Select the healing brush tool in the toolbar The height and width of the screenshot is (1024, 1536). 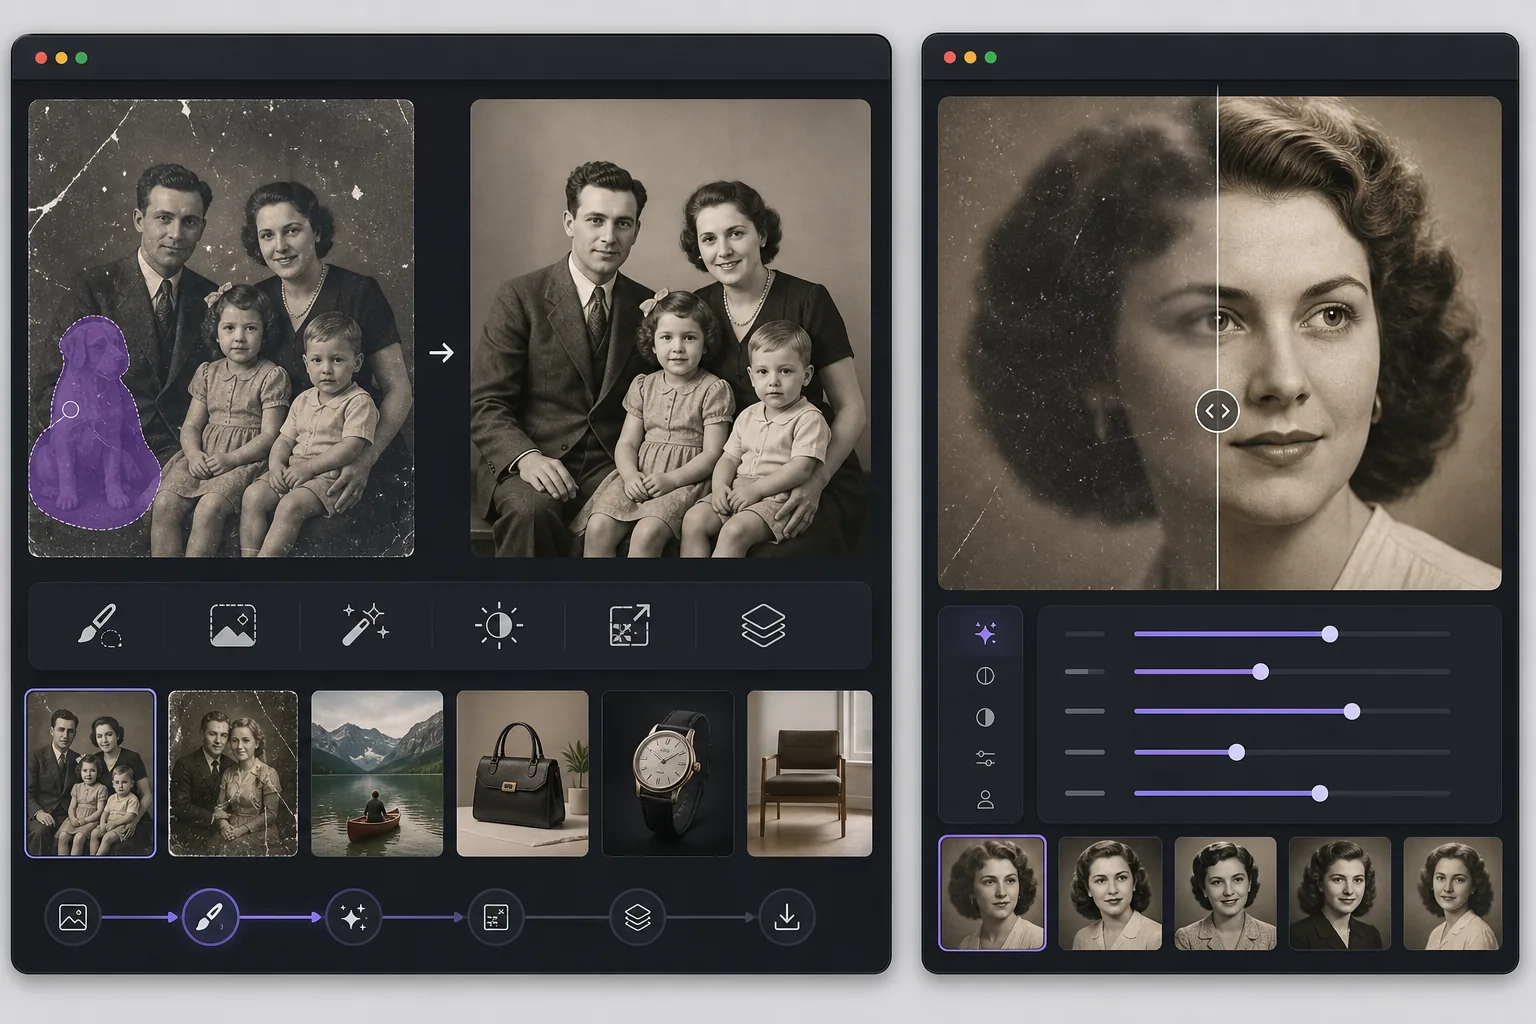pyautogui.click(x=99, y=626)
